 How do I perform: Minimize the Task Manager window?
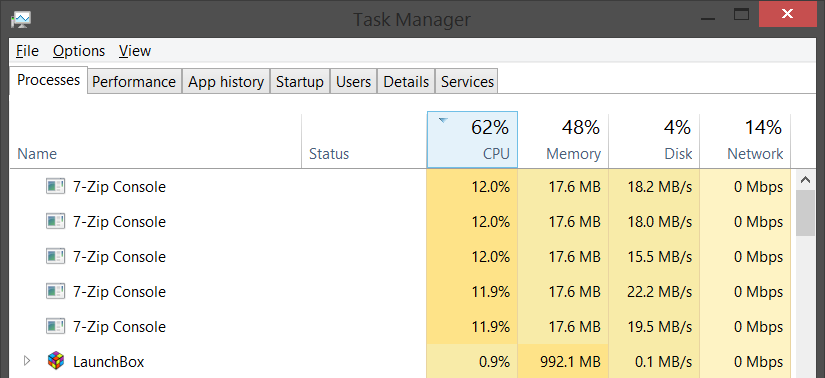tap(708, 18)
